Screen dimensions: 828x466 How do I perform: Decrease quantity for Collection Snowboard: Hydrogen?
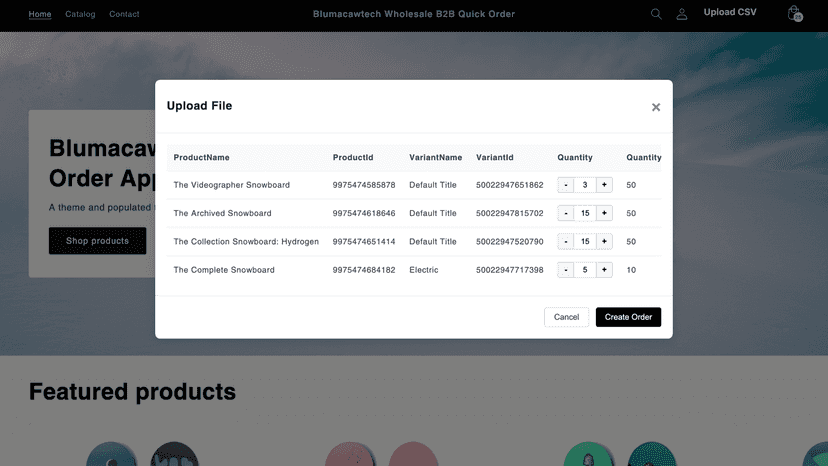click(x=566, y=241)
